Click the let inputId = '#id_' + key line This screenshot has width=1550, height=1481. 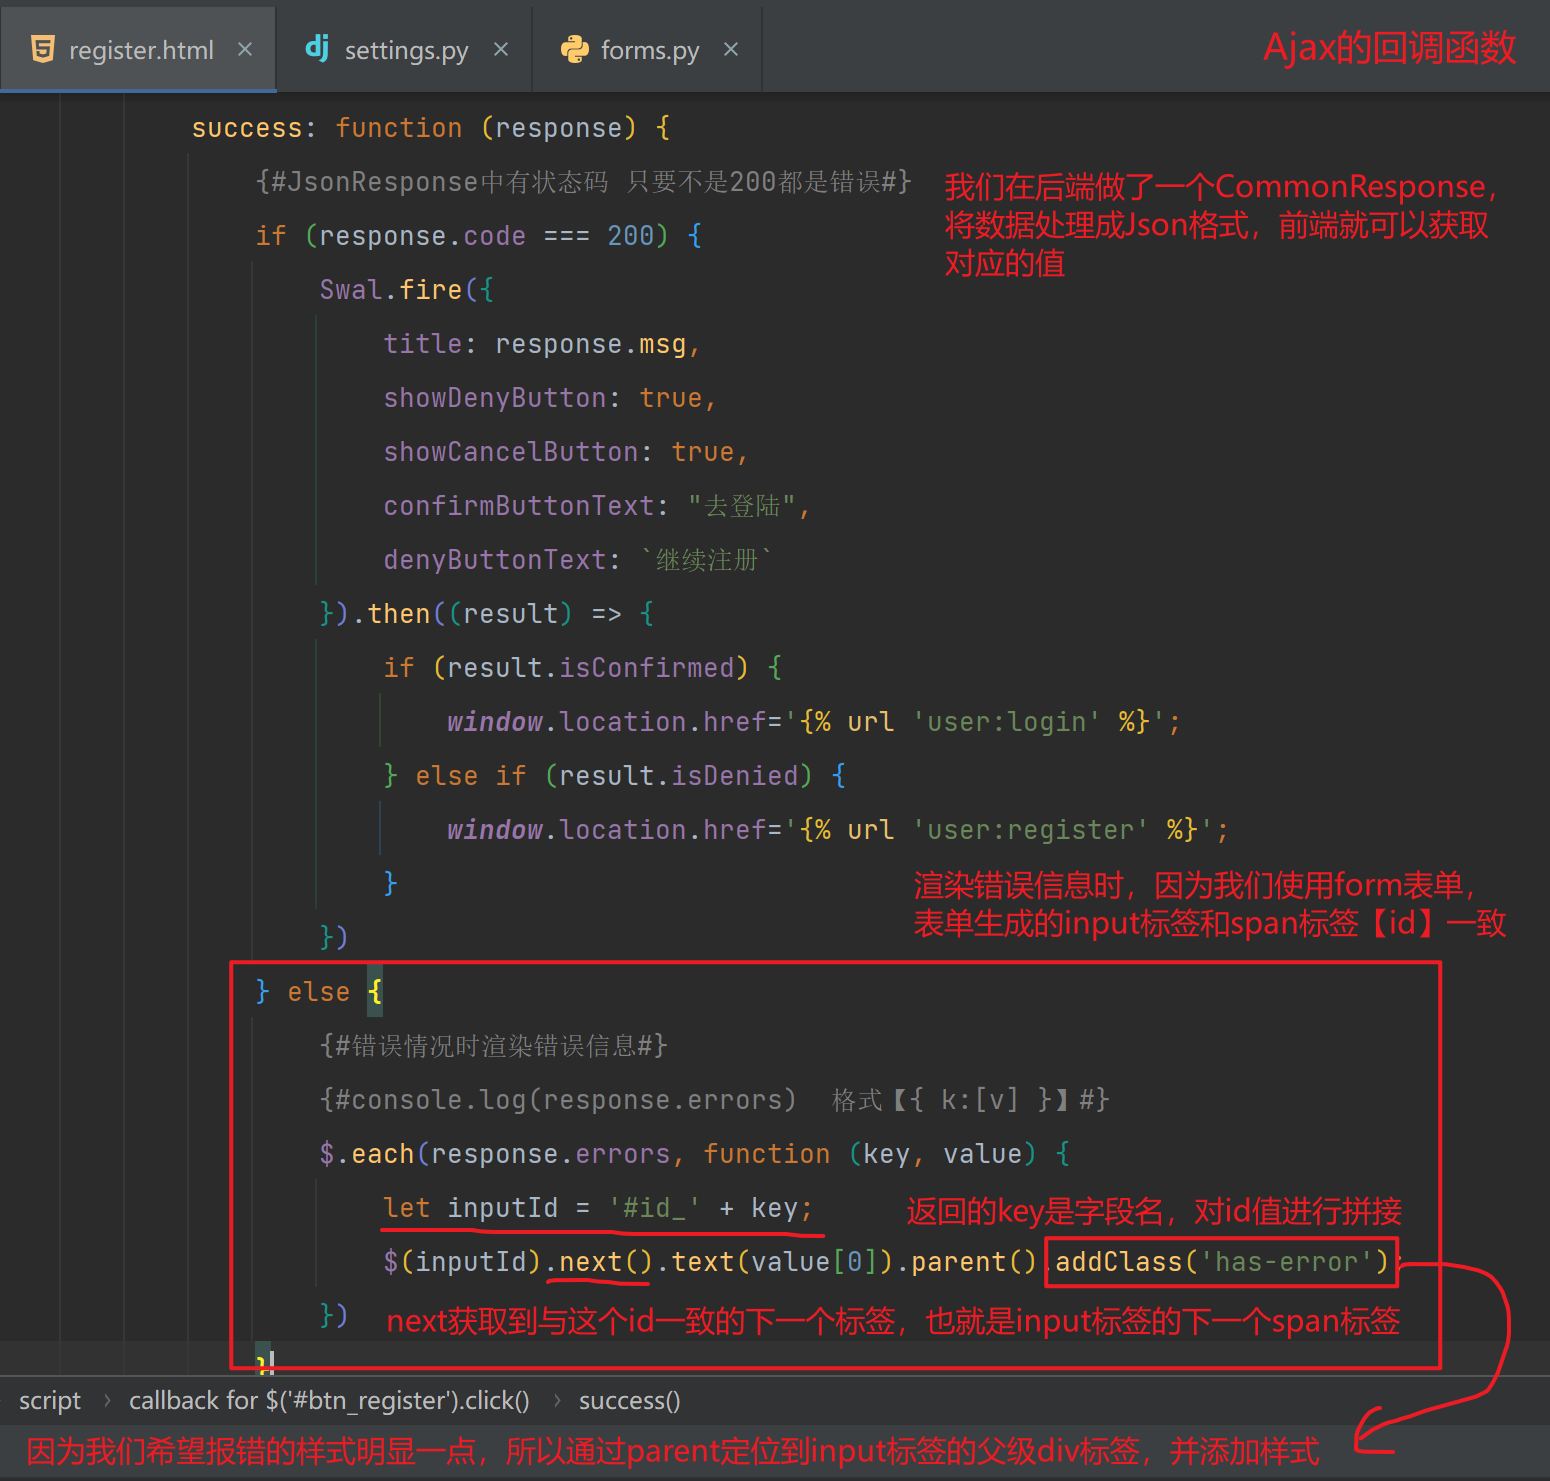click(x=598, y=1208)
